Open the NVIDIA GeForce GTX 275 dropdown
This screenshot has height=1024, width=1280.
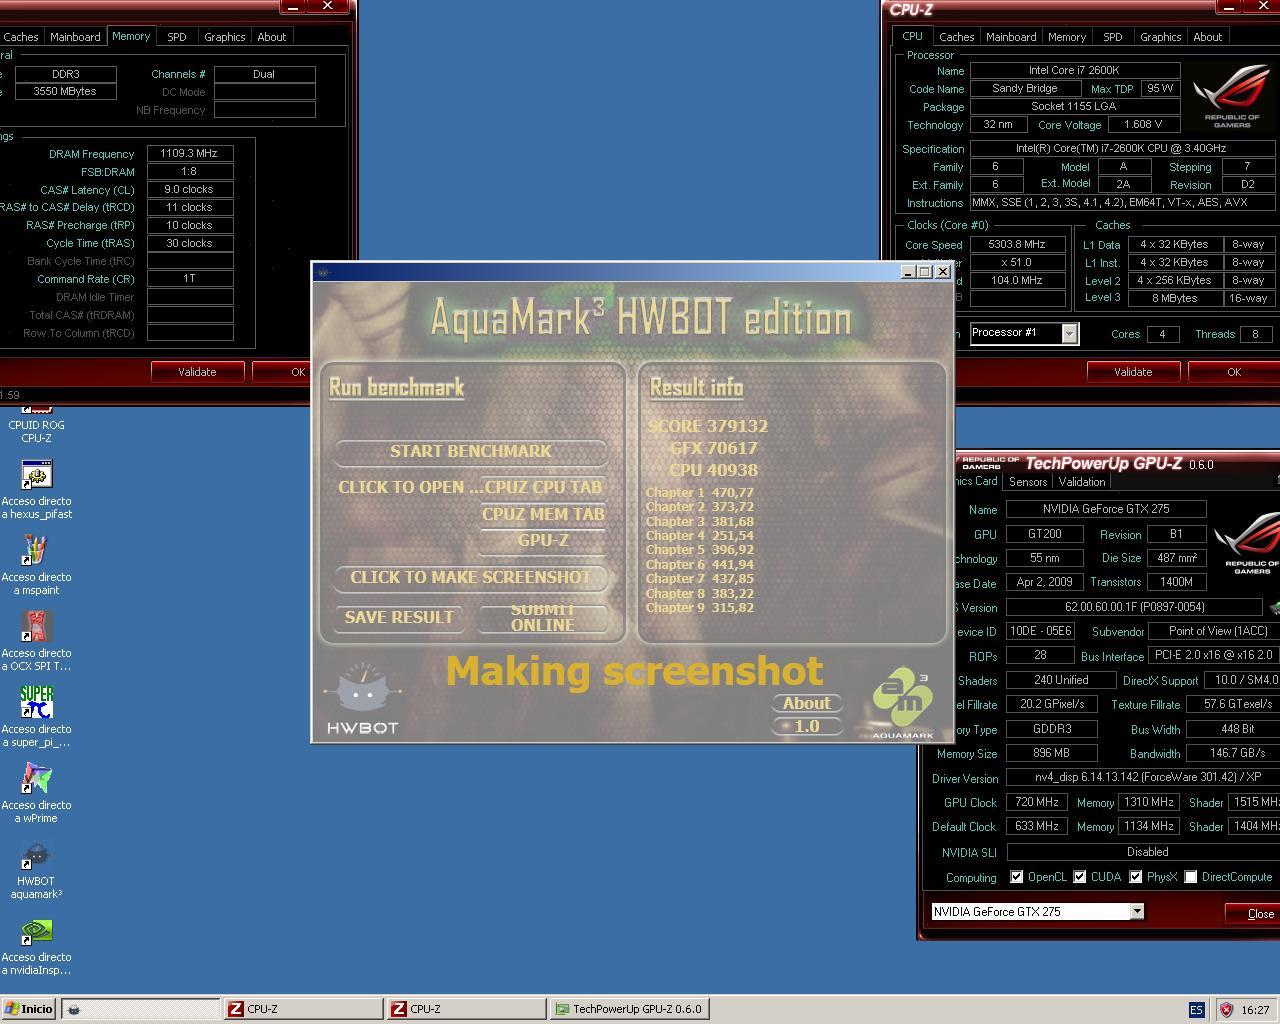click(x=1137, y=911)
